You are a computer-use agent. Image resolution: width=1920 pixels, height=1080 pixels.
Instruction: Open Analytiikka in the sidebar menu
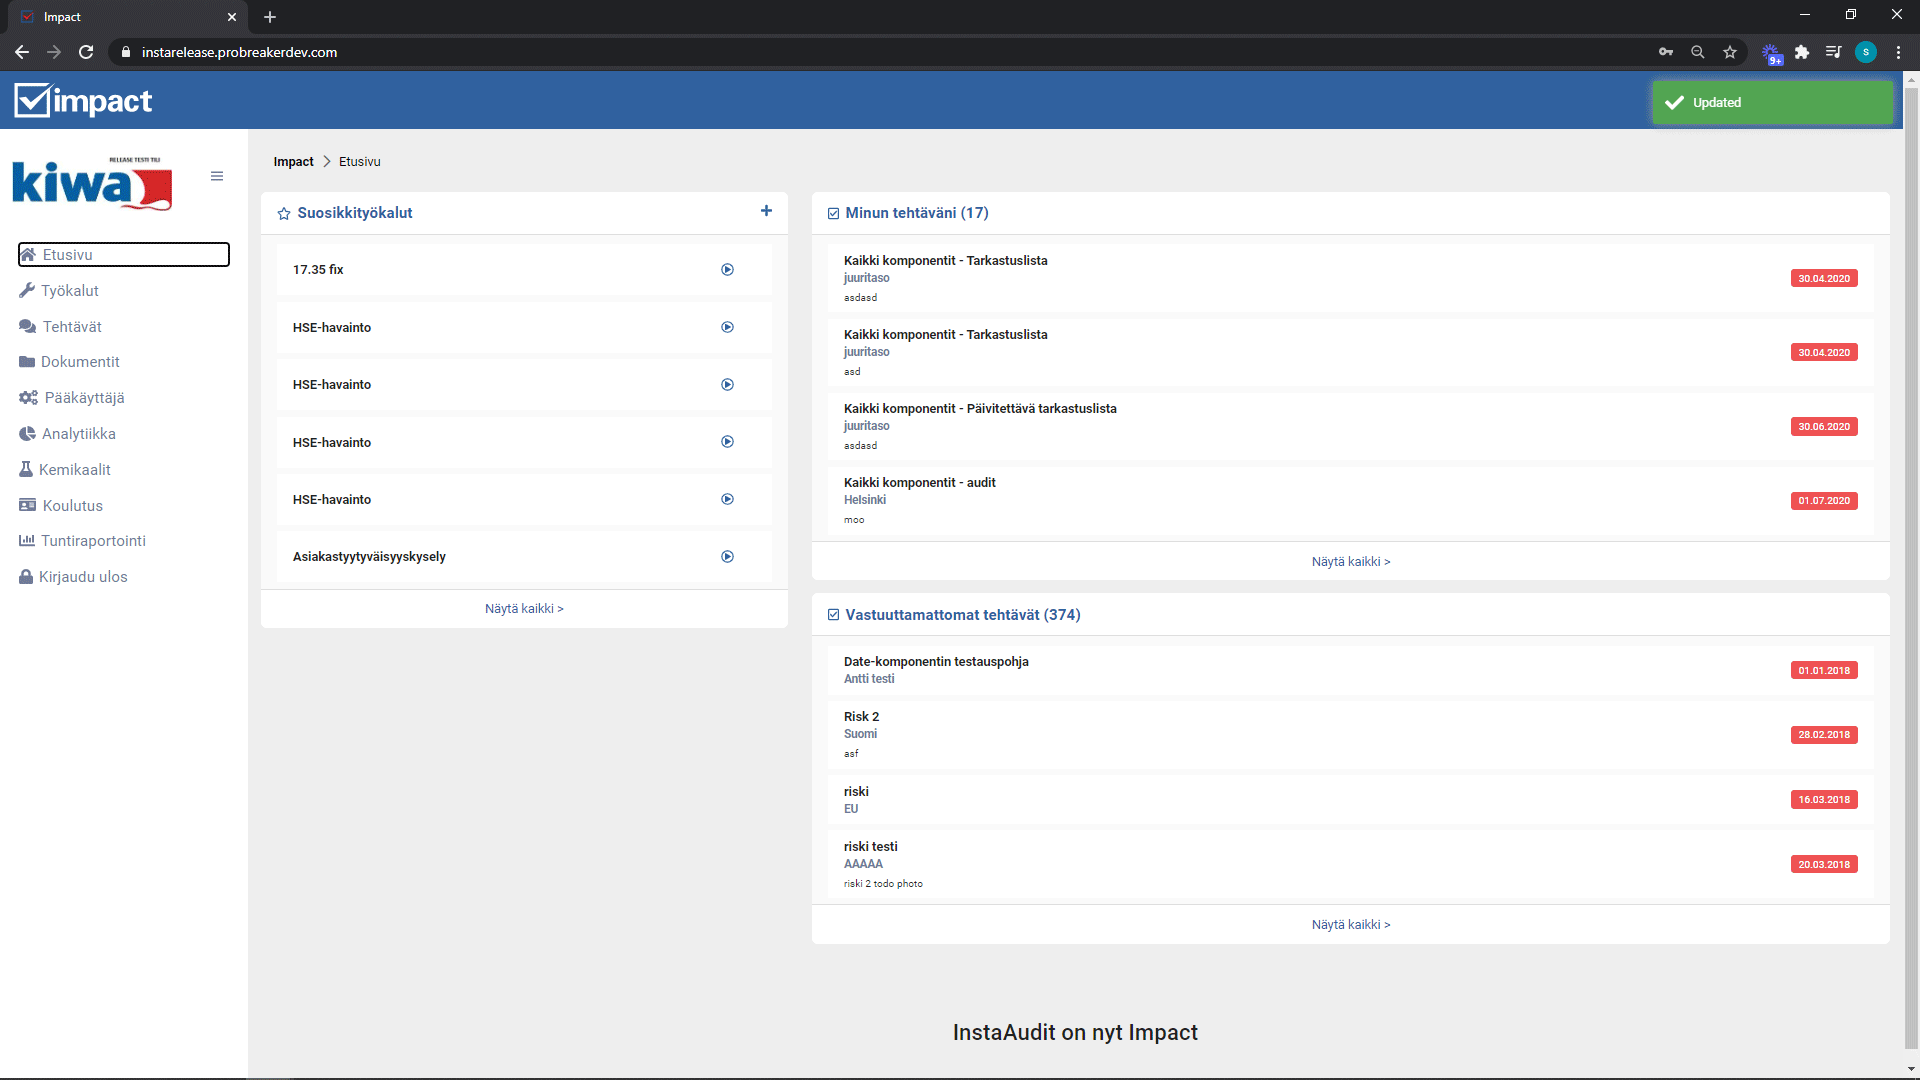coord(78,434)
